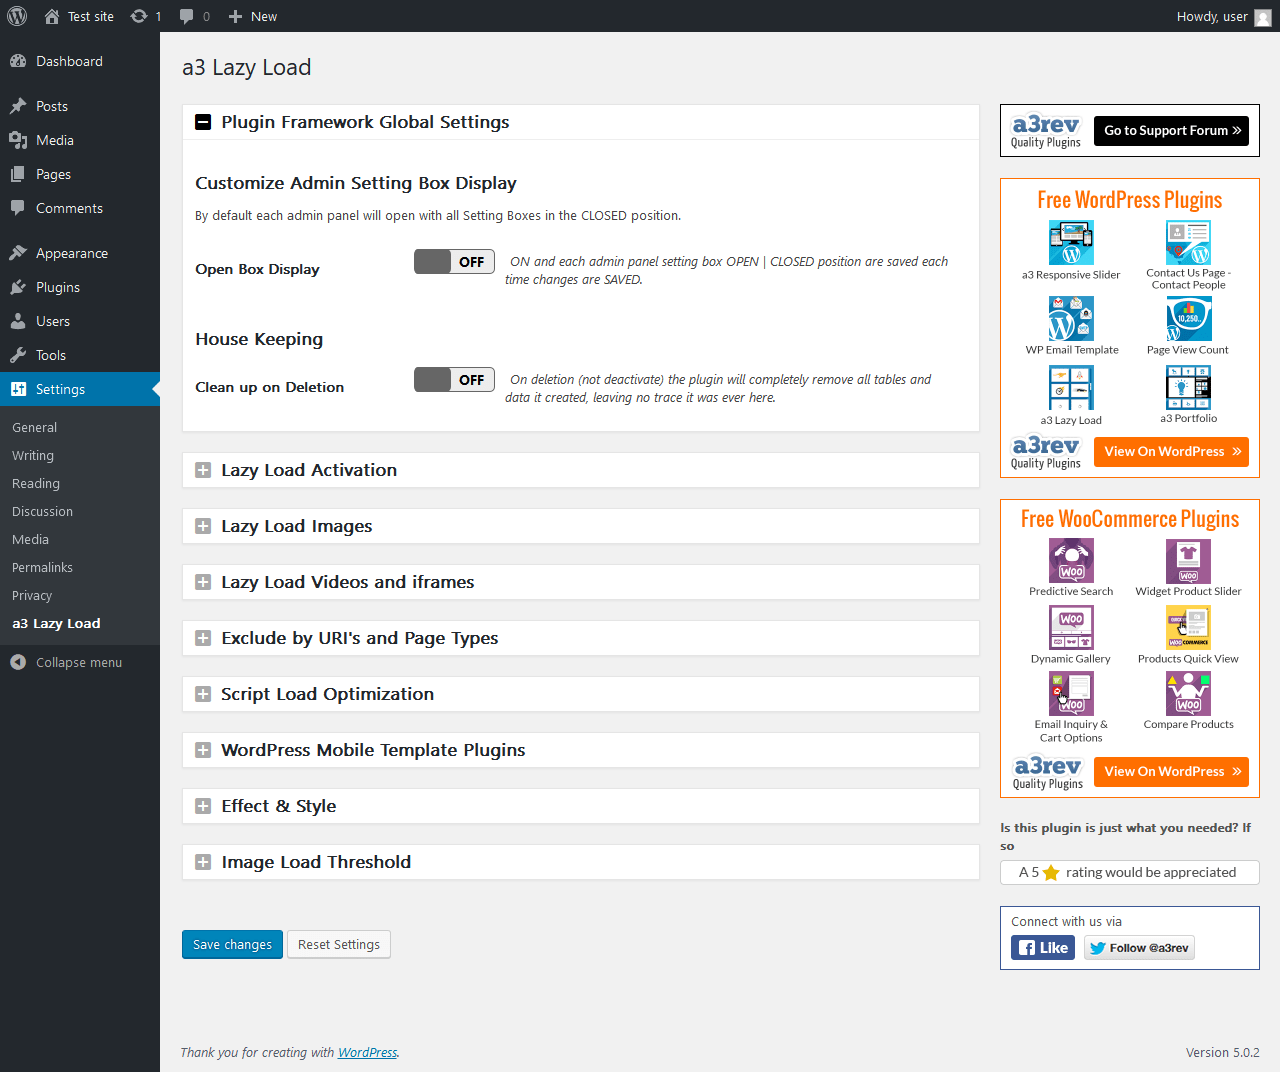Toggle the Open Box Display switch
This screenshot has height=1072, width=1280.
point(454,262)
